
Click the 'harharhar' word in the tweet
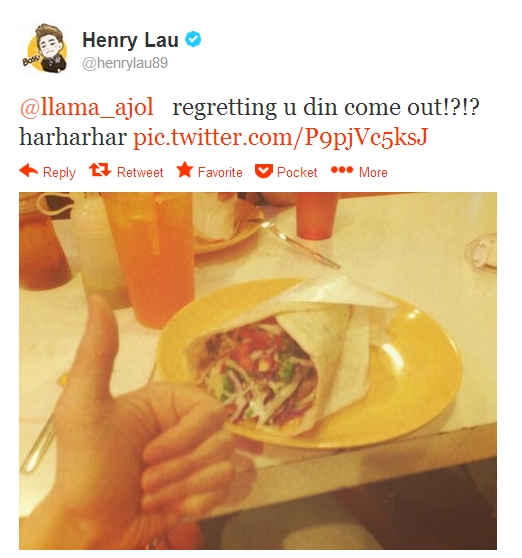tap(73, 137)
